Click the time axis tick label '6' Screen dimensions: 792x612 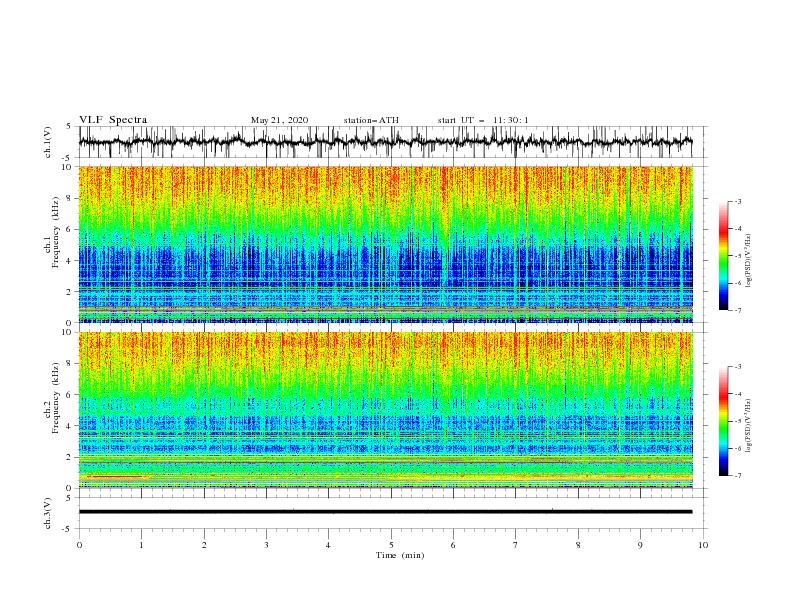[453, 545]
